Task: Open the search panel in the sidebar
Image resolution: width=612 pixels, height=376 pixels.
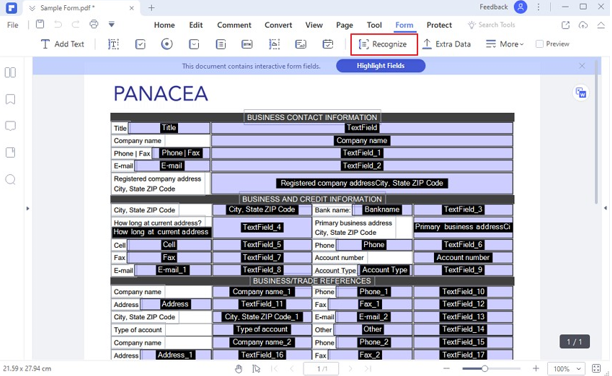Action: point(10,179)
